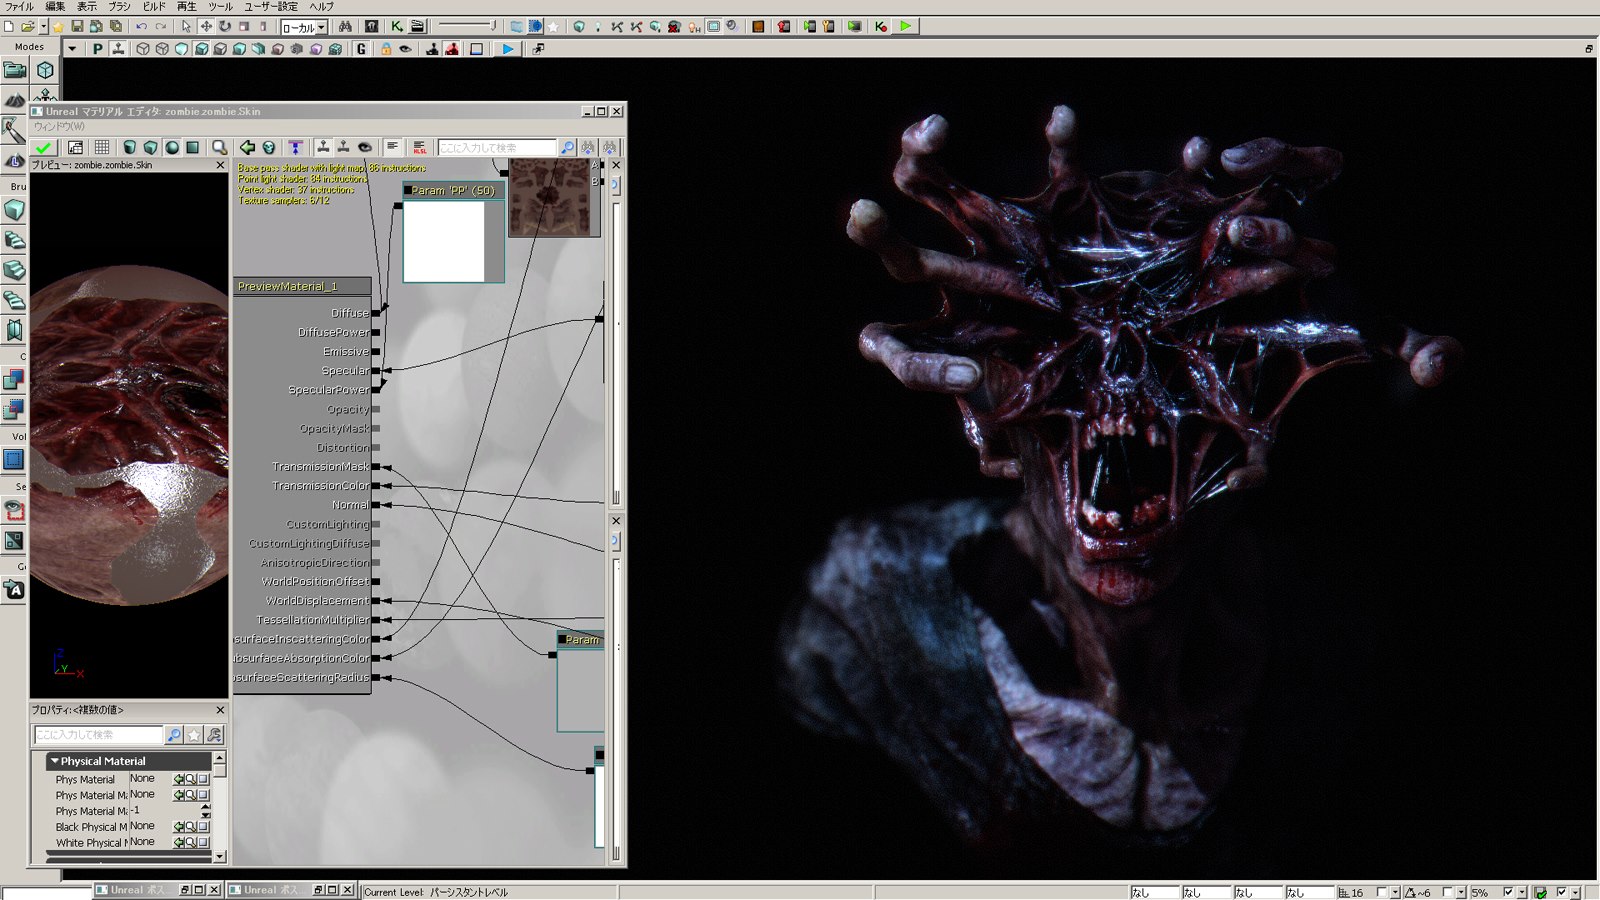Click the star favorites icon in properties panel

tap(194, 735)
